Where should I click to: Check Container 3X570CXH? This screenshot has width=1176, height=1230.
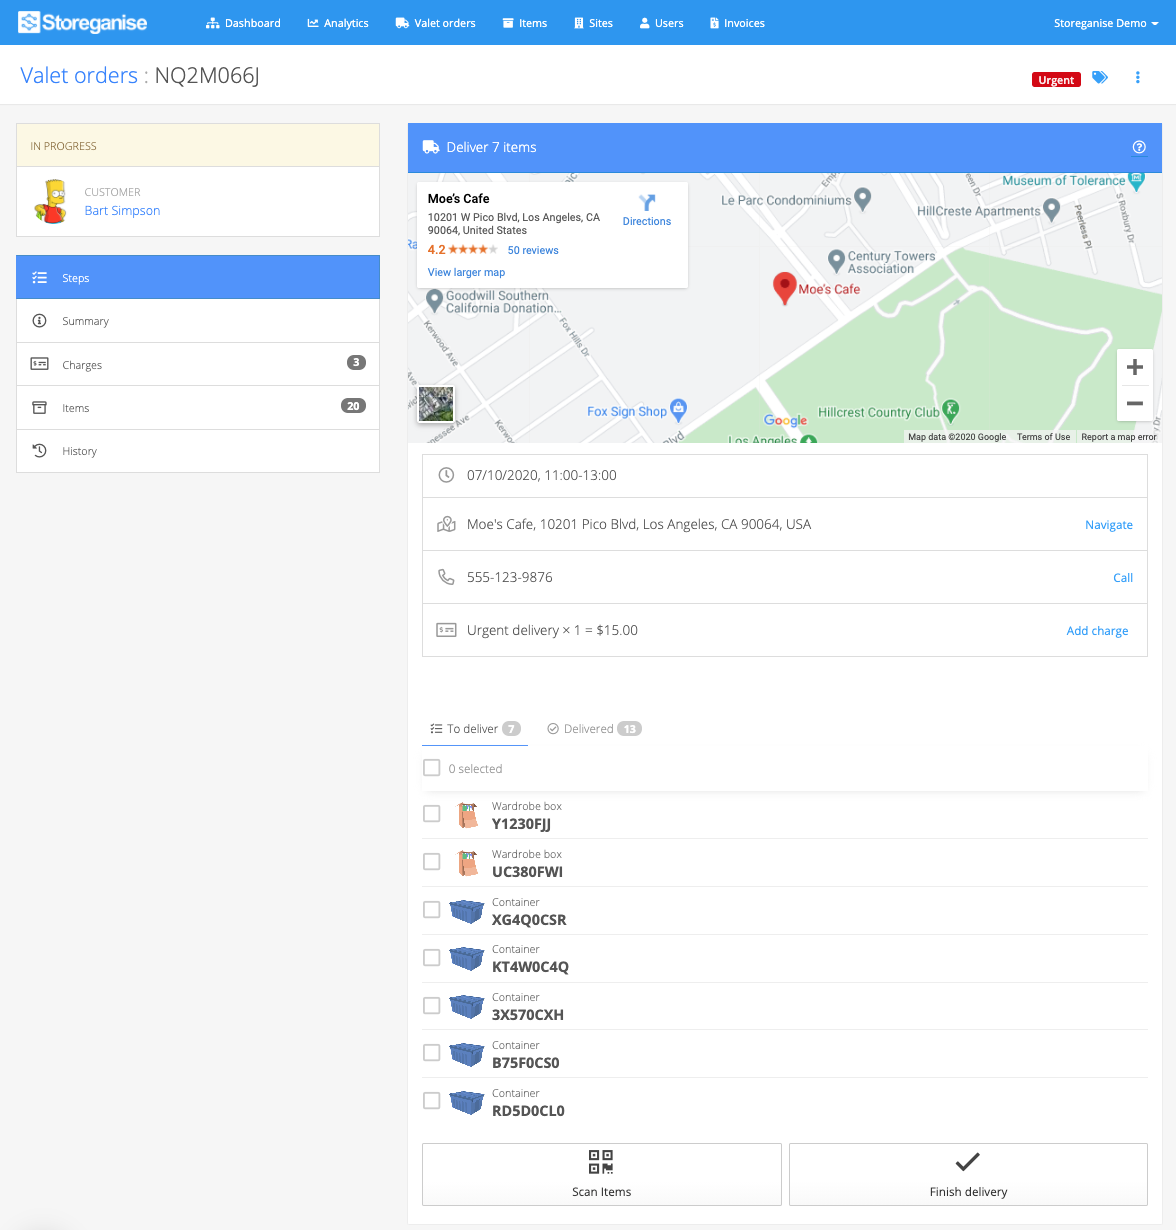[x=432, y=1005]
